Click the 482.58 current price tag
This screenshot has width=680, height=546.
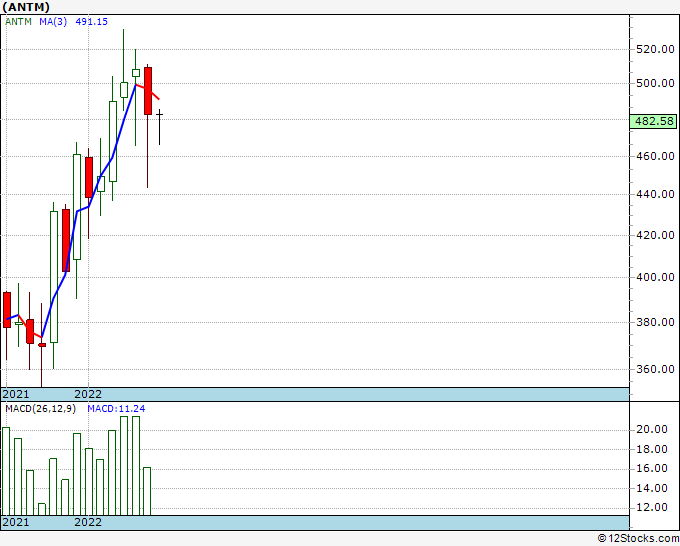654,121
